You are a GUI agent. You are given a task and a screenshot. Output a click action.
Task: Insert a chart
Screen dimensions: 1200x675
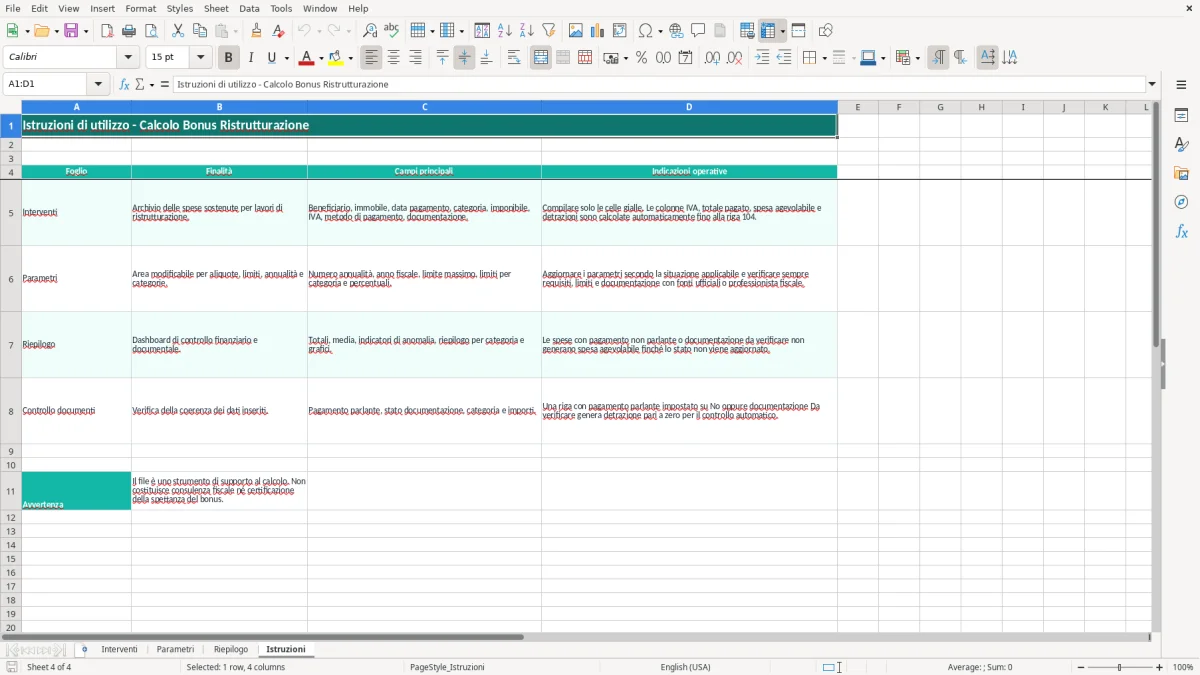point(598,31)
